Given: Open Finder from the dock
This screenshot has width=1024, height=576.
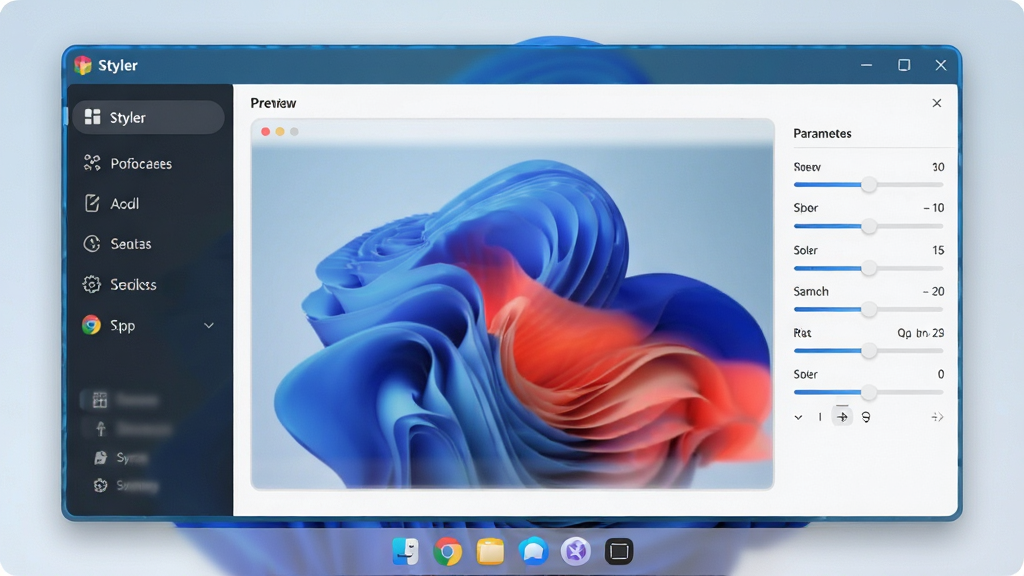Looking at the screenshot, I should (406, 551).
